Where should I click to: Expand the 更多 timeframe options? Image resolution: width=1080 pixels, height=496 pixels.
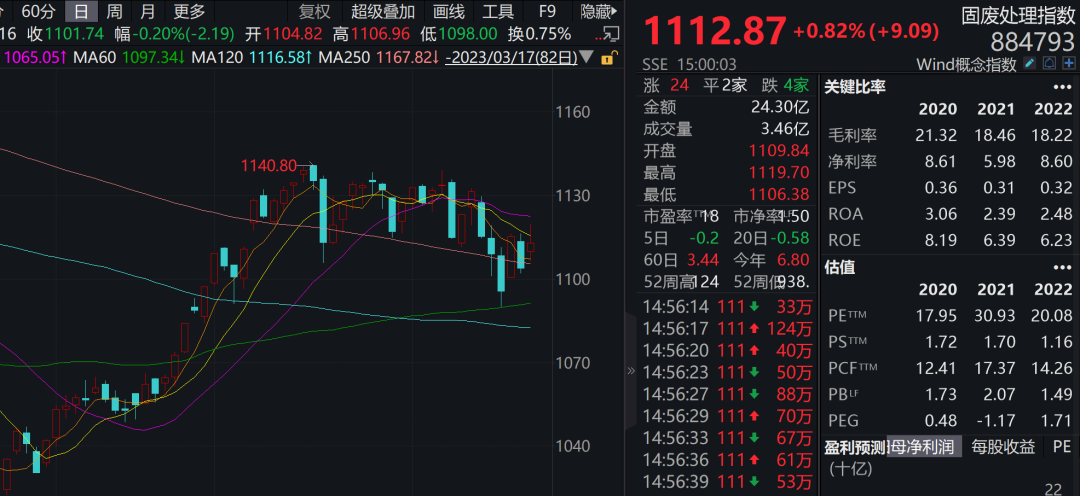pyautogui.click(x=189, y=12)
